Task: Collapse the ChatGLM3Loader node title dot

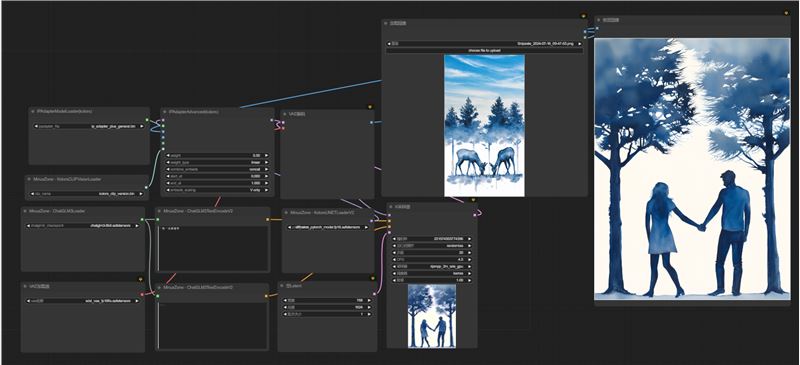Action: point(27,210)
